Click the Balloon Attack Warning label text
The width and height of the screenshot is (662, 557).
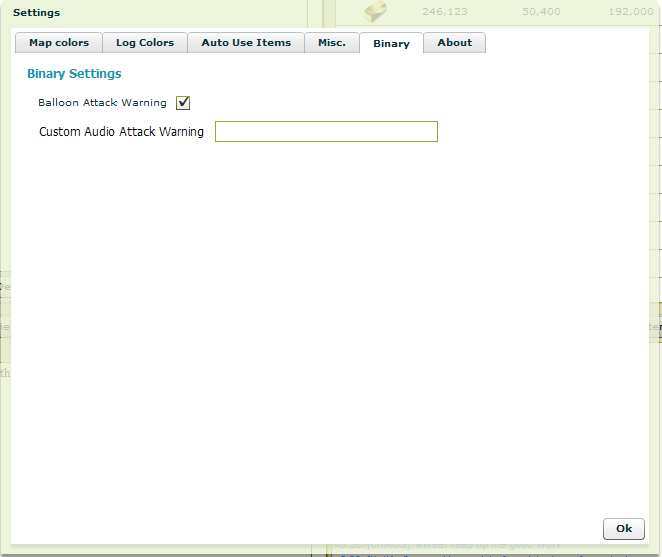(x=102, y=103)
